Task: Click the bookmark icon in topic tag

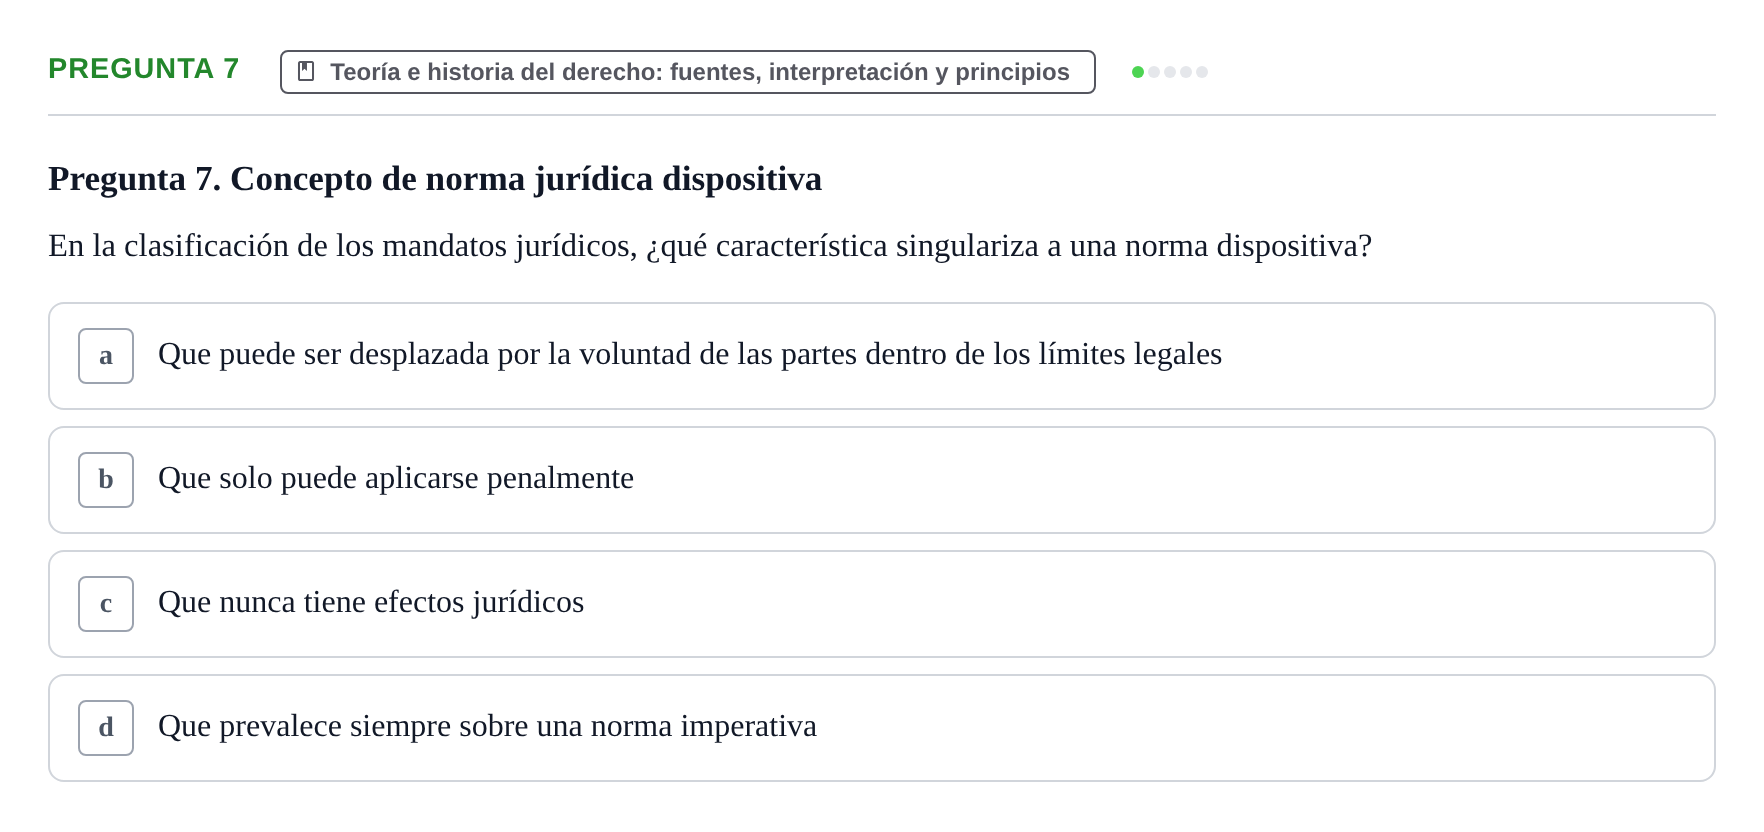Action: point(307,72)
